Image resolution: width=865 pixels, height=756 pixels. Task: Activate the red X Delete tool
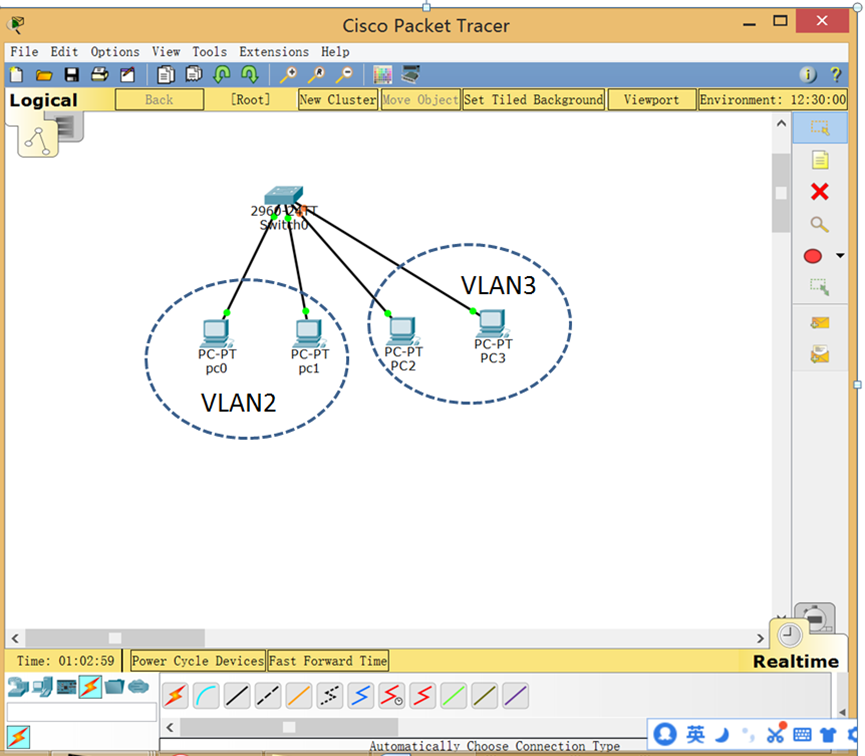pyautogui.click(x=820, y=192)
